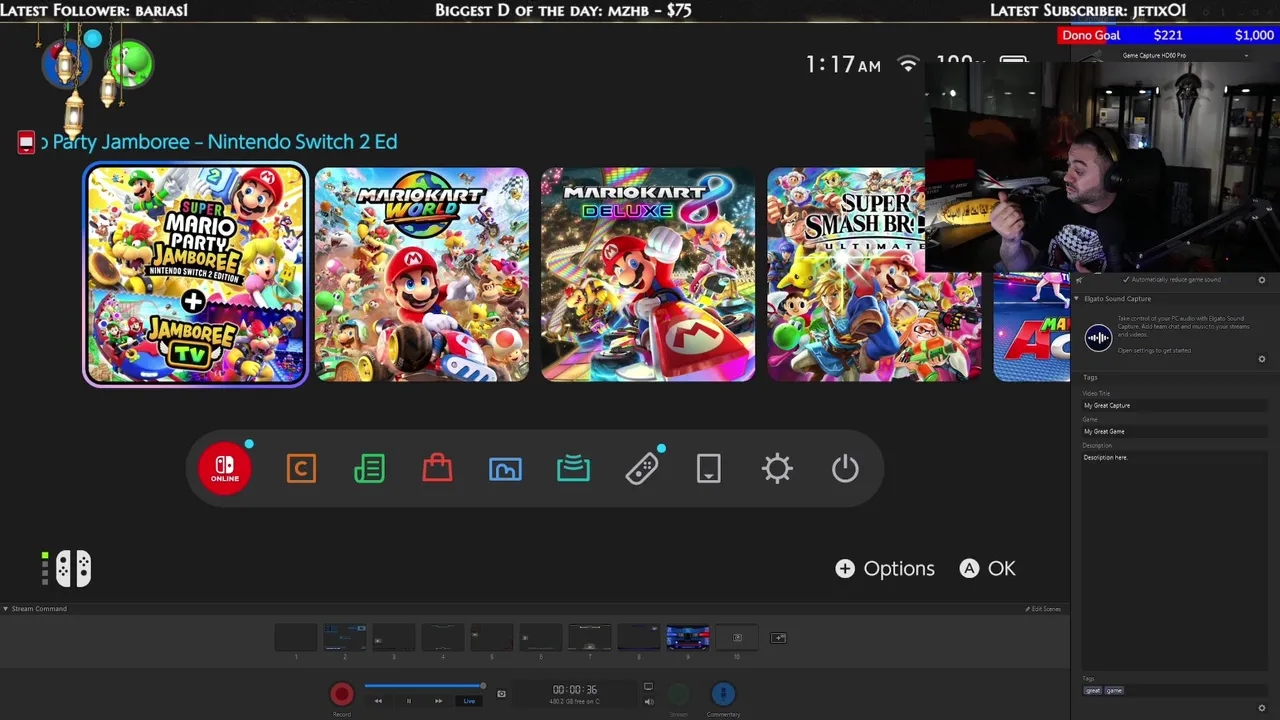The height and width of the screenshot is (720, 1280).
Task: Open the Elgato Sound Capture settings gear
Action: (x=1262, y=359)
